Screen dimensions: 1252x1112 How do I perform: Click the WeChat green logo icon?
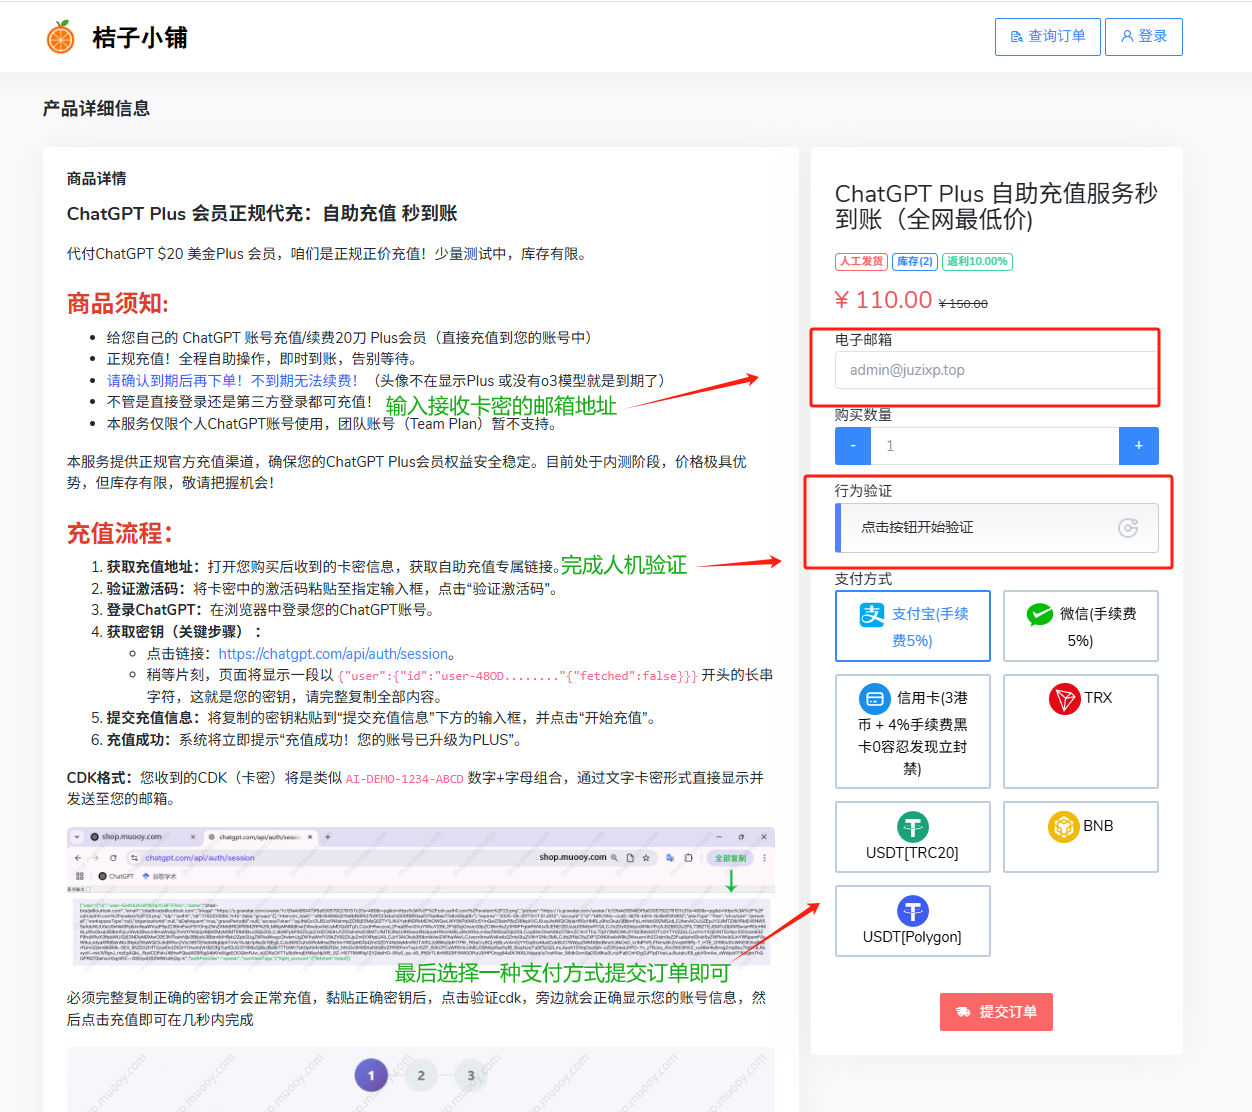(x=1040, y=614)
